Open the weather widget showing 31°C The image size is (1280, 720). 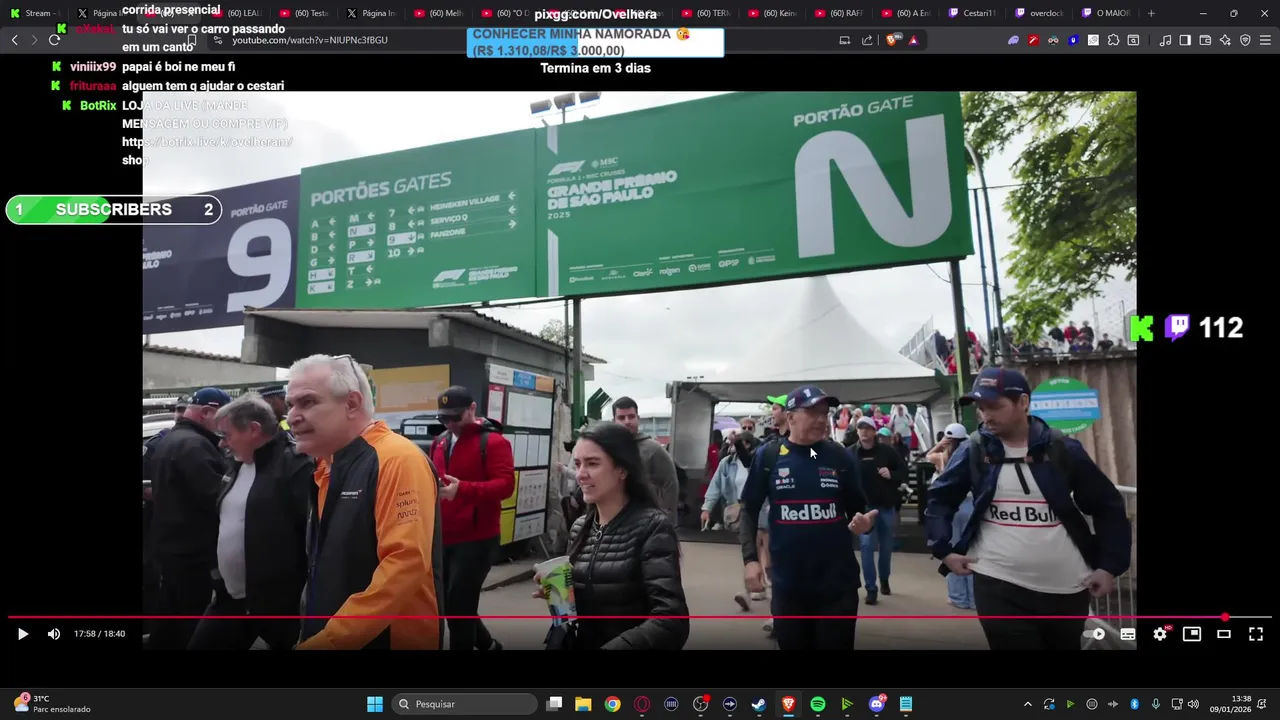[50, 704]
